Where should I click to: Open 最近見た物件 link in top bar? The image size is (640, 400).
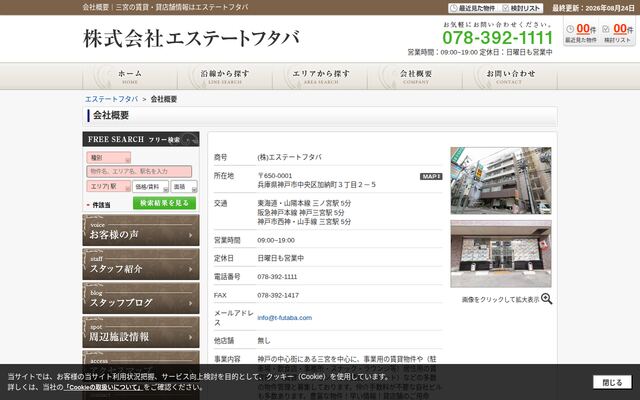tap(473, 8)
